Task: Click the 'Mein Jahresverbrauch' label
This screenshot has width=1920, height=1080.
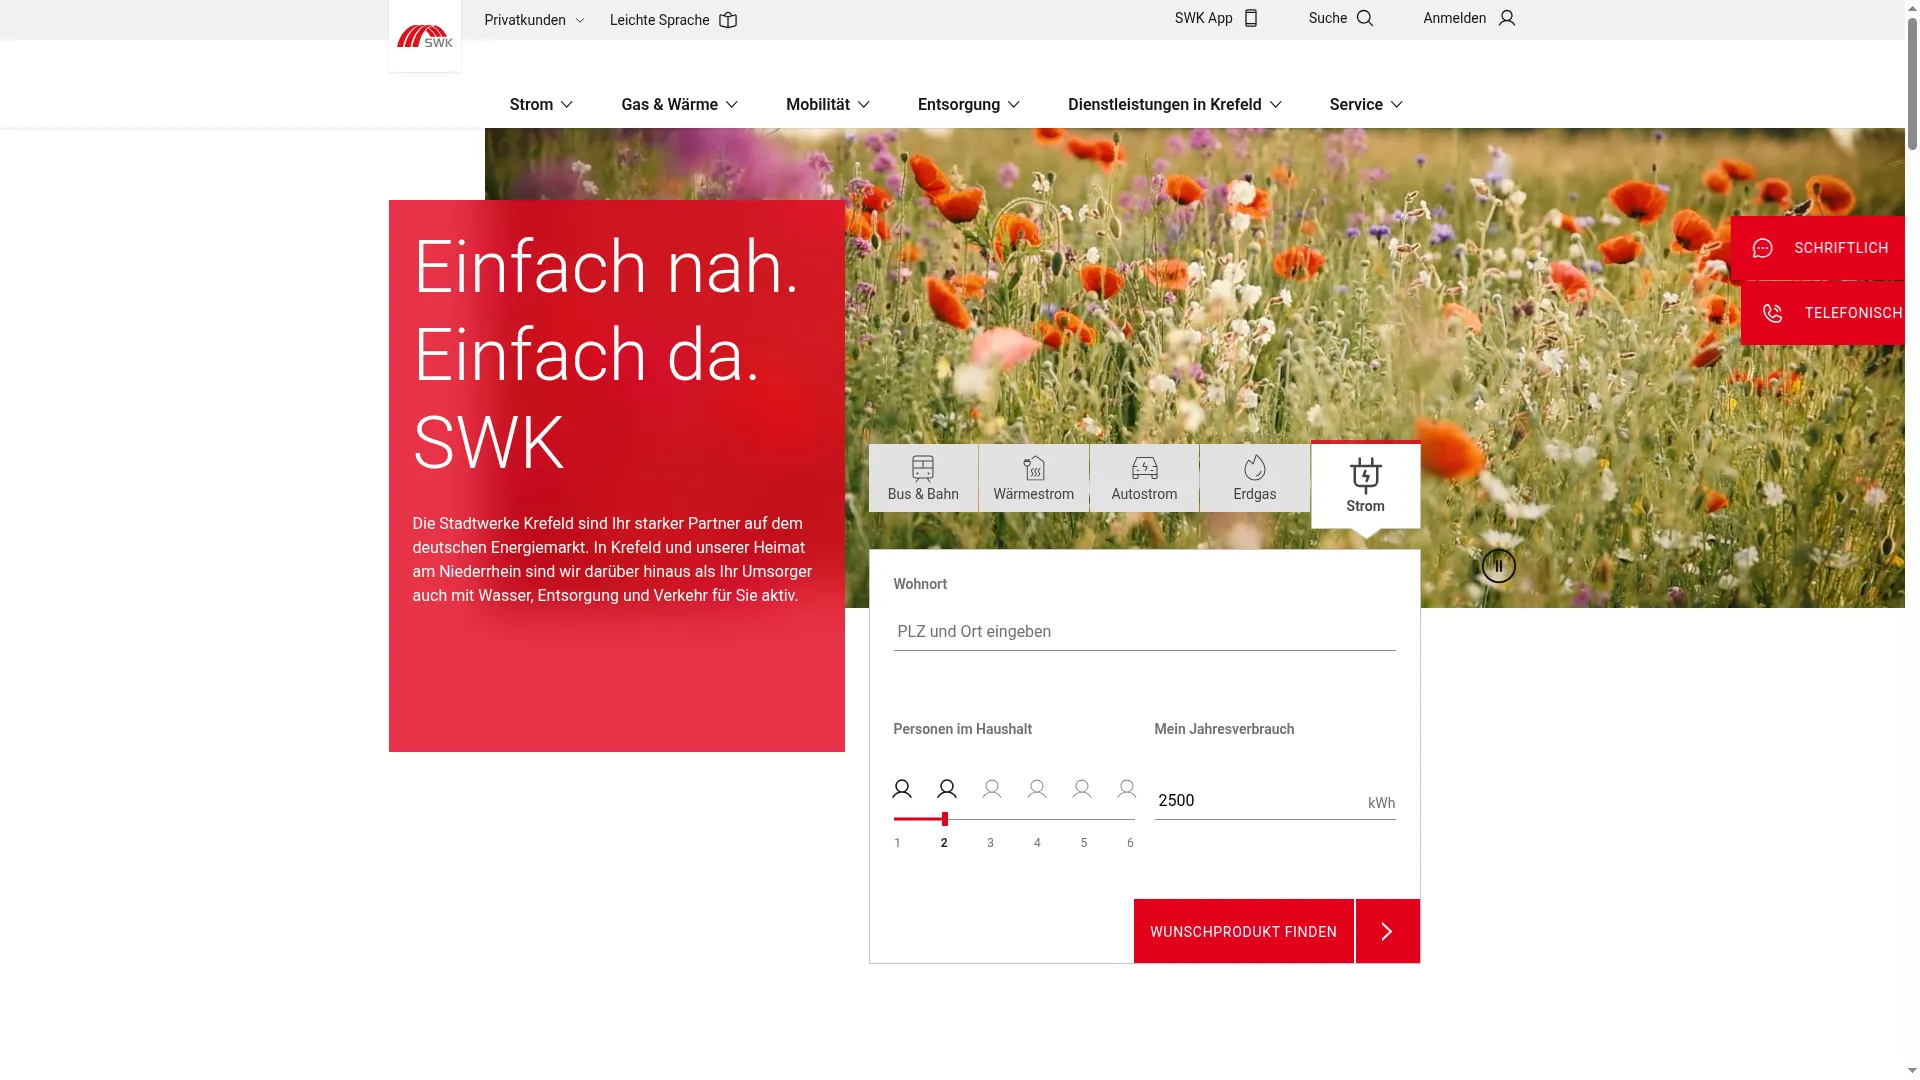Action: (x=1224, y=729)
